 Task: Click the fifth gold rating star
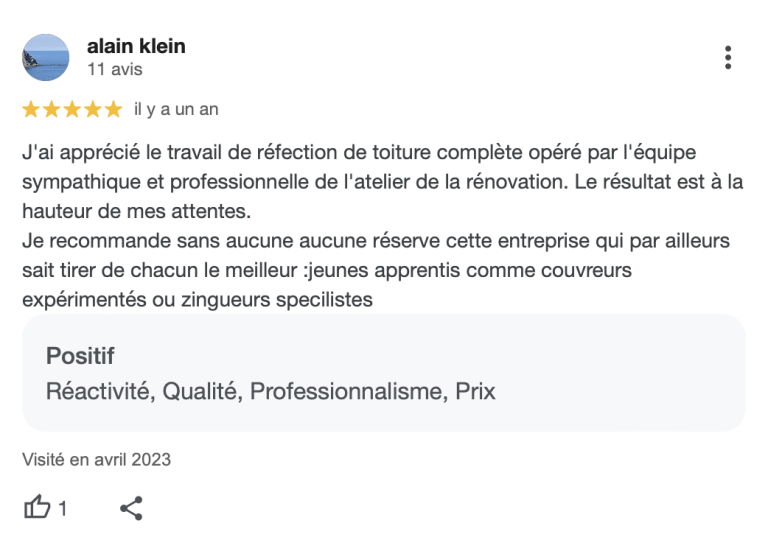113,109
